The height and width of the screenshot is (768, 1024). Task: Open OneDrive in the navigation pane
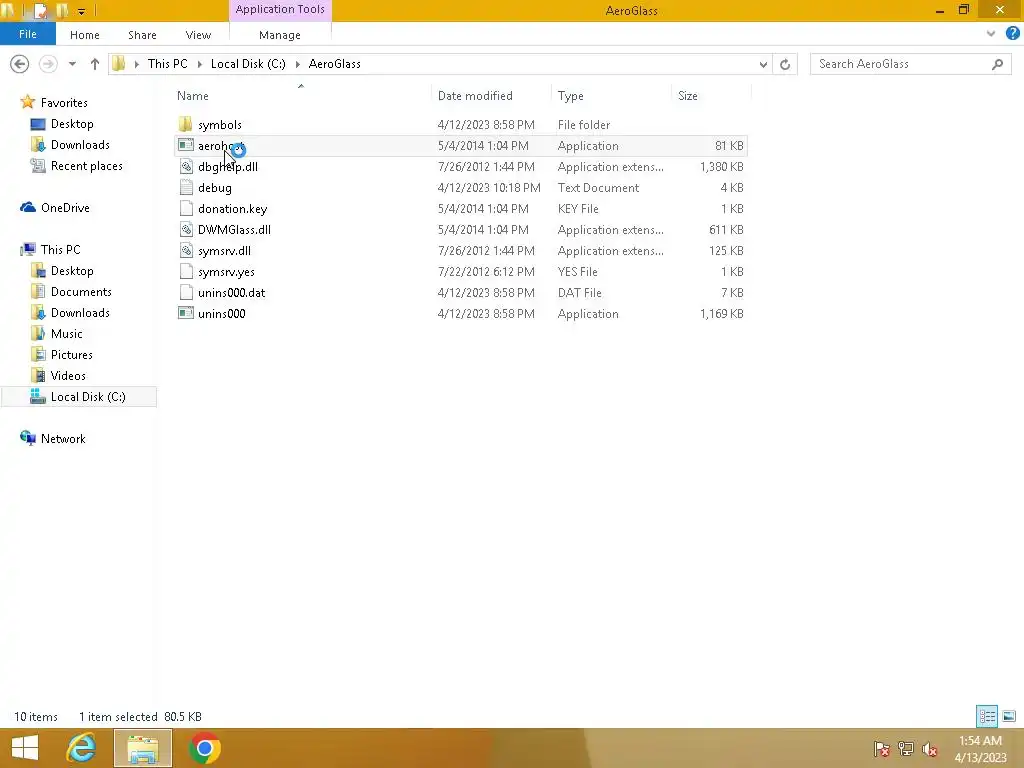coord(65,208)
